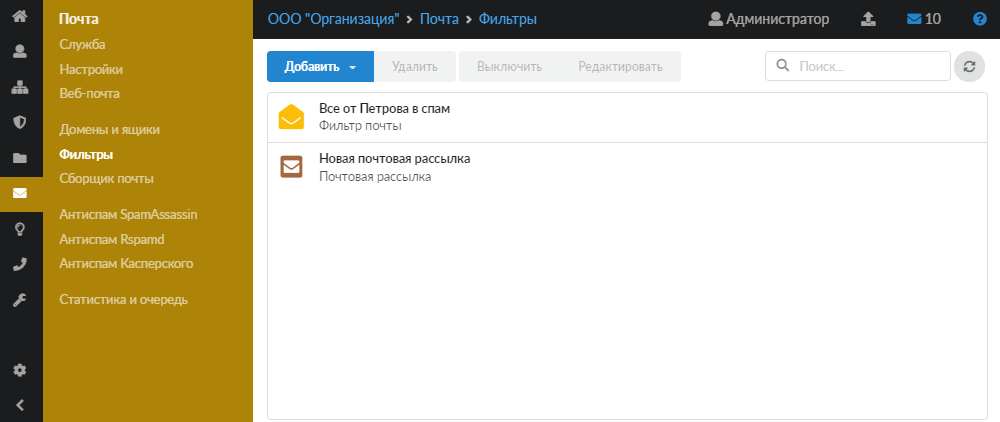Select the Фильтры menu item

[x=86, y=154]
